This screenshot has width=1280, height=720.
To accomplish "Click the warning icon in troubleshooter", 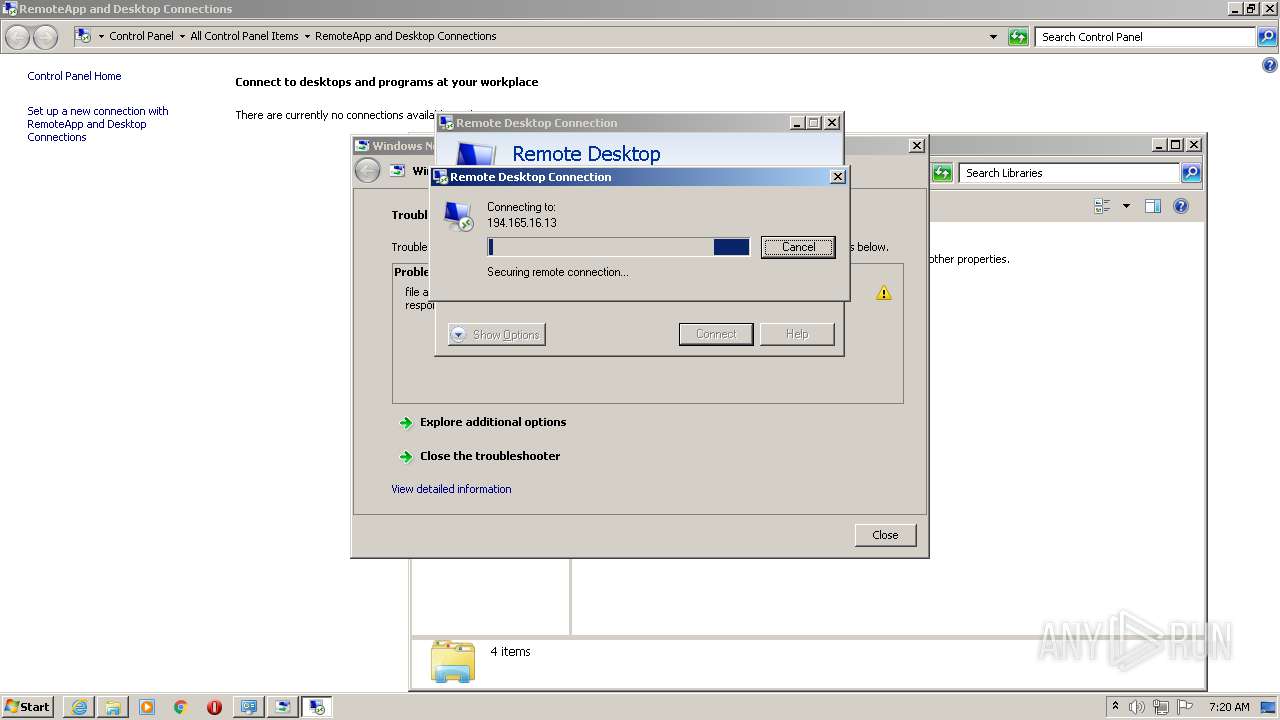I will click(x=883, y=293).
